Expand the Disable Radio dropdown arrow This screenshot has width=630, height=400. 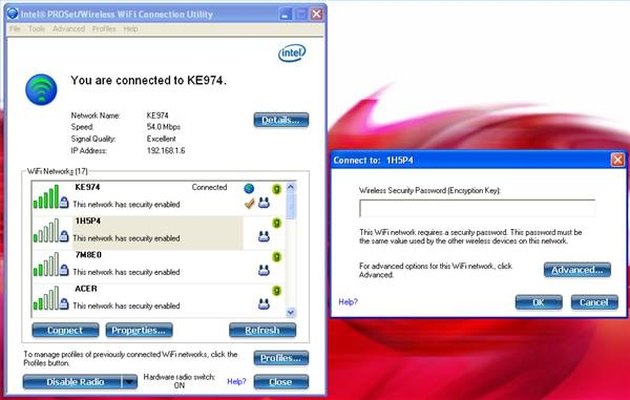coord(129,382)
